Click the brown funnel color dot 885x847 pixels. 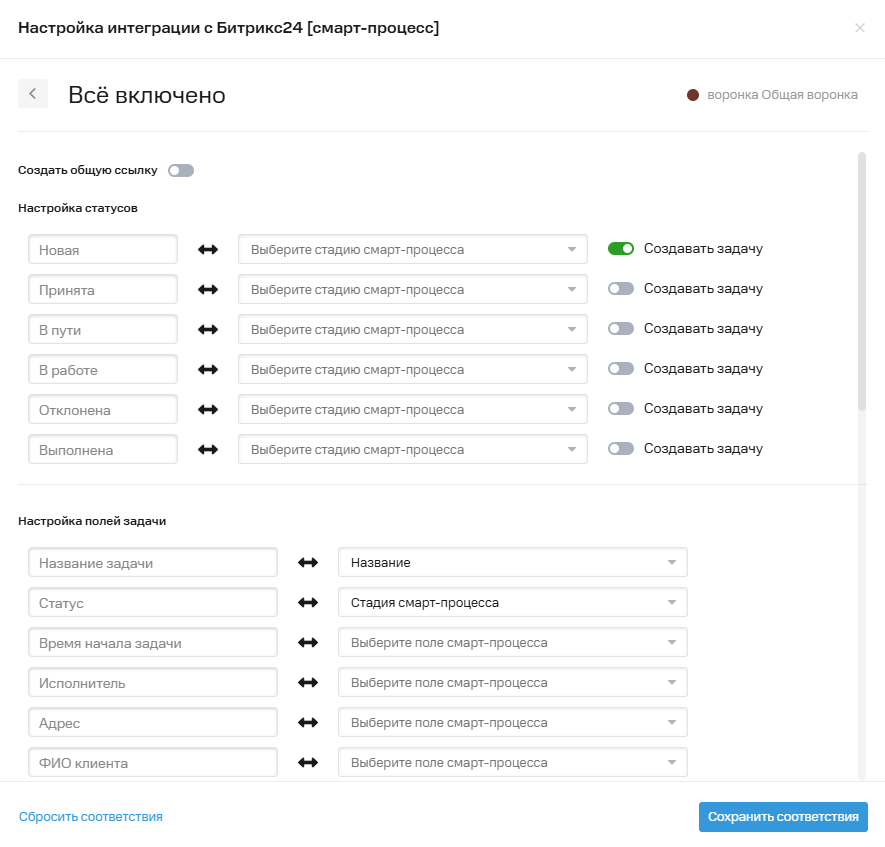click(x=692, y=95)
